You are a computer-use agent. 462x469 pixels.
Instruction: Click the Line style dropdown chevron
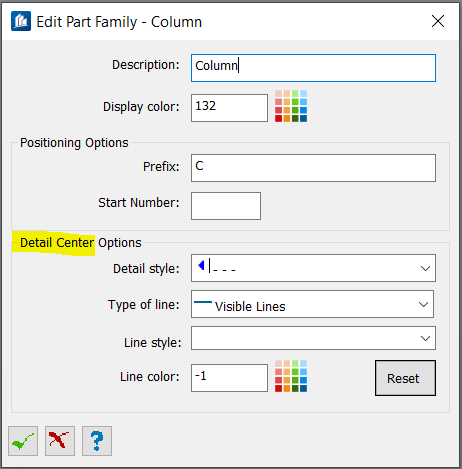coord(425,338)
